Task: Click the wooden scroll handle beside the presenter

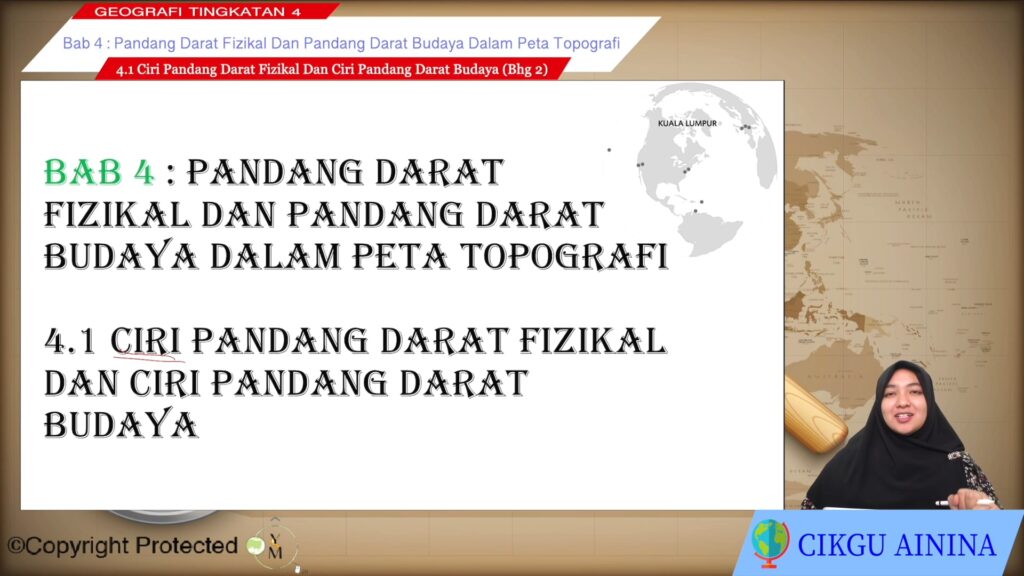Action: coord(814,411)
